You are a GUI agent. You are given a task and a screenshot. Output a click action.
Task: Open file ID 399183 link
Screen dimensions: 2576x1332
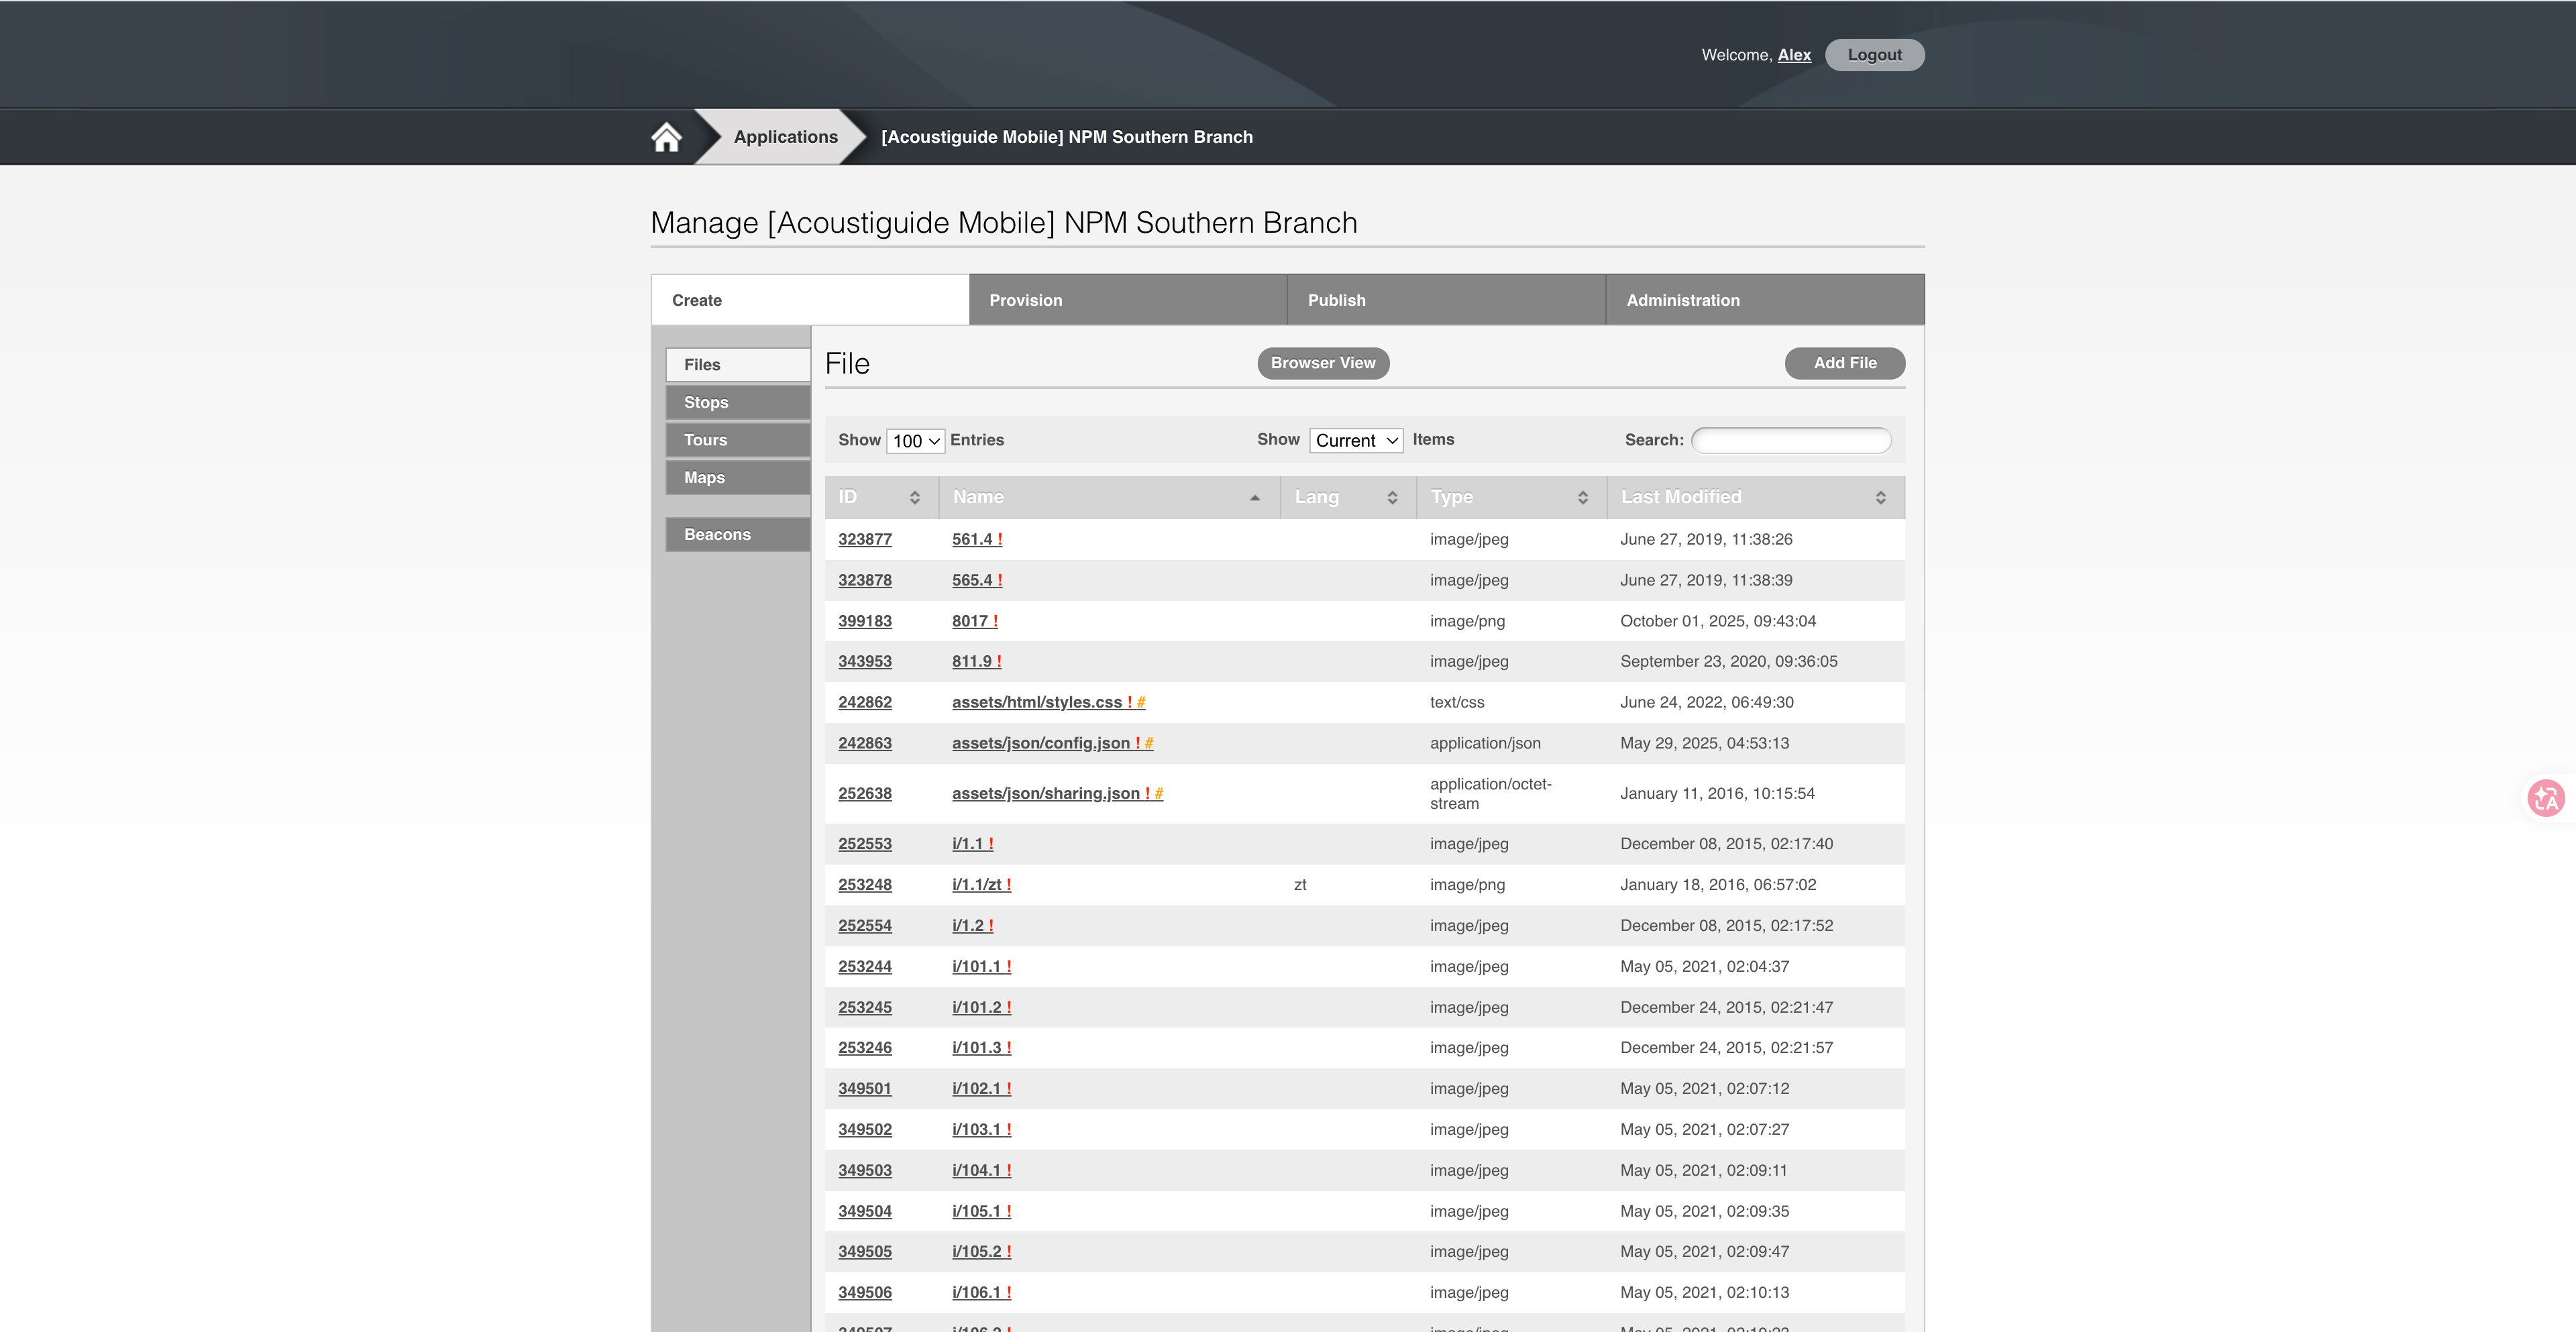[864, 621]
